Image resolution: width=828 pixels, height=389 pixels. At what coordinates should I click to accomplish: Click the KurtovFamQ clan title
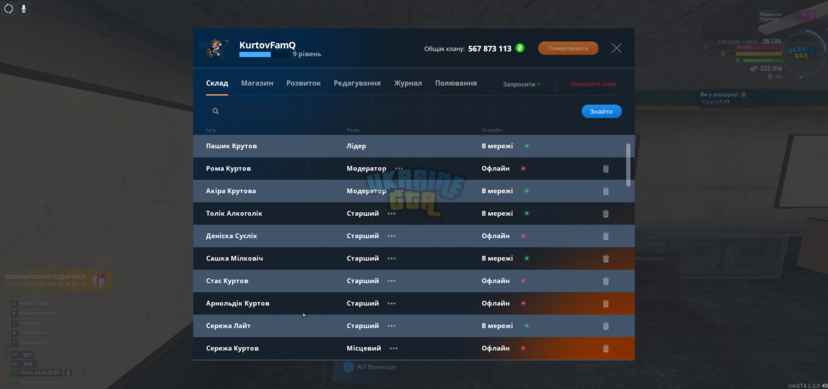(267, 45)
